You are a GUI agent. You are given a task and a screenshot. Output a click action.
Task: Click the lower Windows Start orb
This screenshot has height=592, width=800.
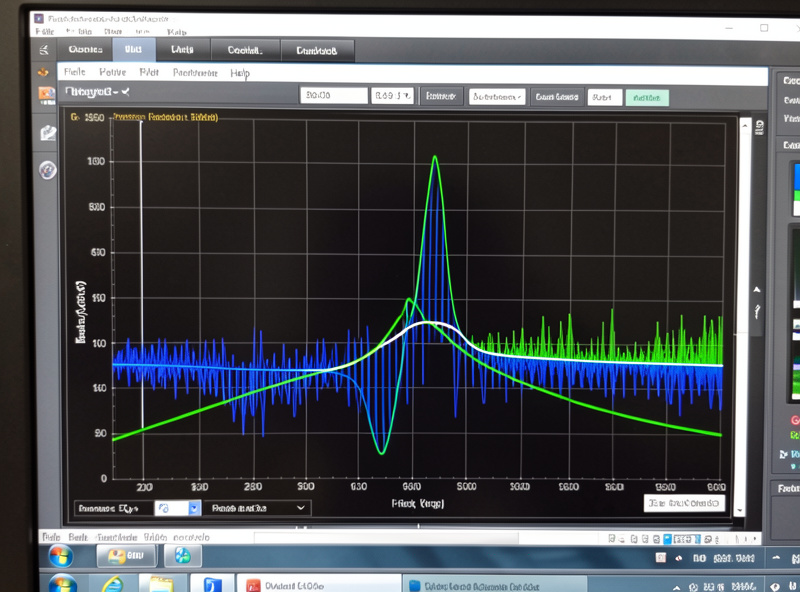(x=63, y=583)
